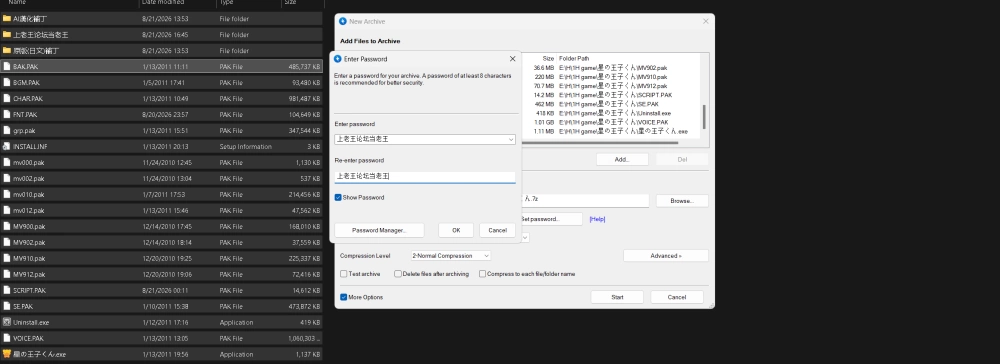Click Cancel in the New Archive window
1000x364 pixels.
coord(677,297)
